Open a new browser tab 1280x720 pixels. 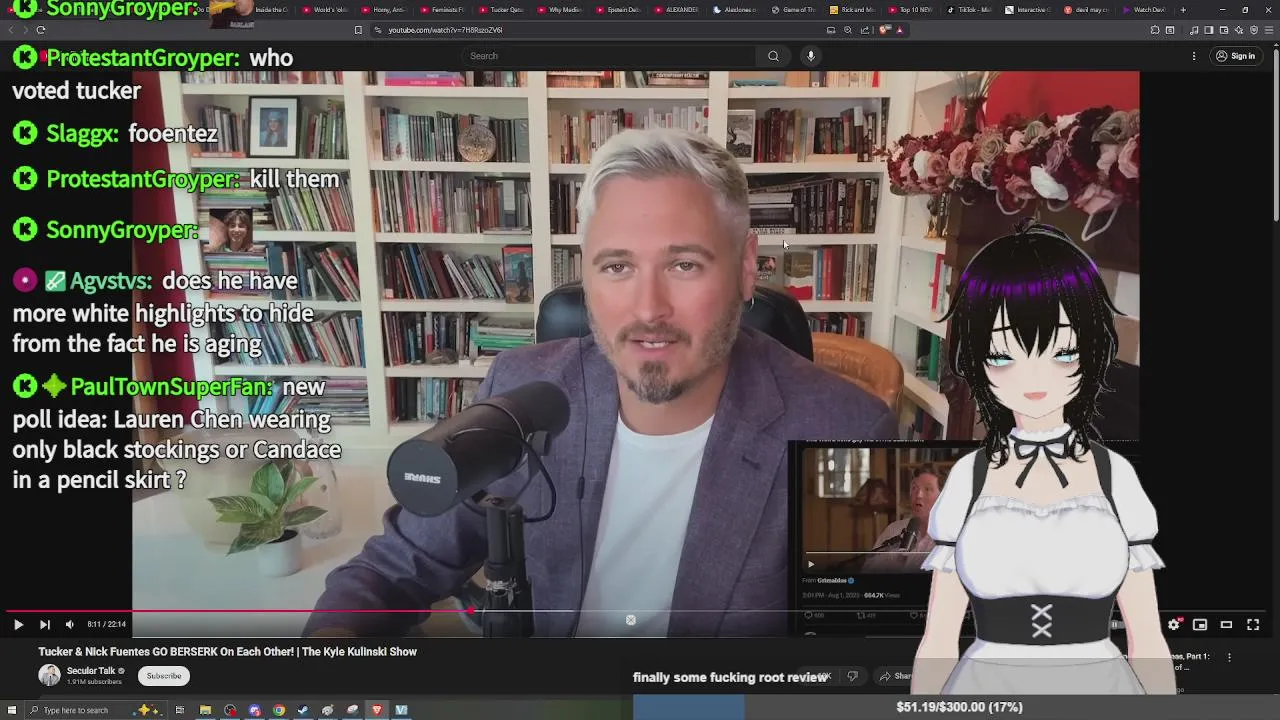[1183, 10]
